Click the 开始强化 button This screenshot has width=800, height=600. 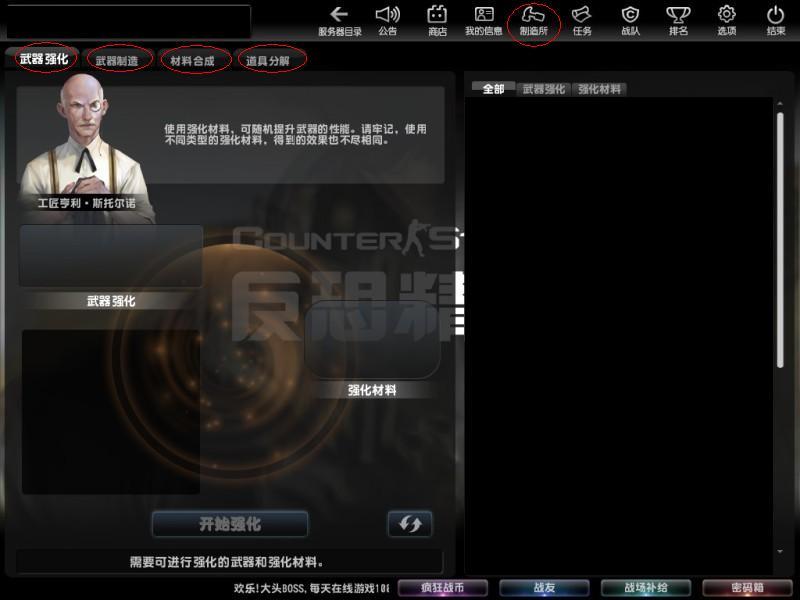[x=230, y=523]
